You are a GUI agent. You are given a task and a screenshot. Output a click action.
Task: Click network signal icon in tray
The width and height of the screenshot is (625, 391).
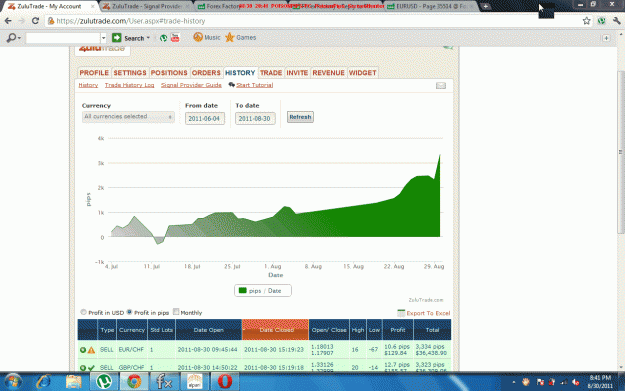pos(564,382)
